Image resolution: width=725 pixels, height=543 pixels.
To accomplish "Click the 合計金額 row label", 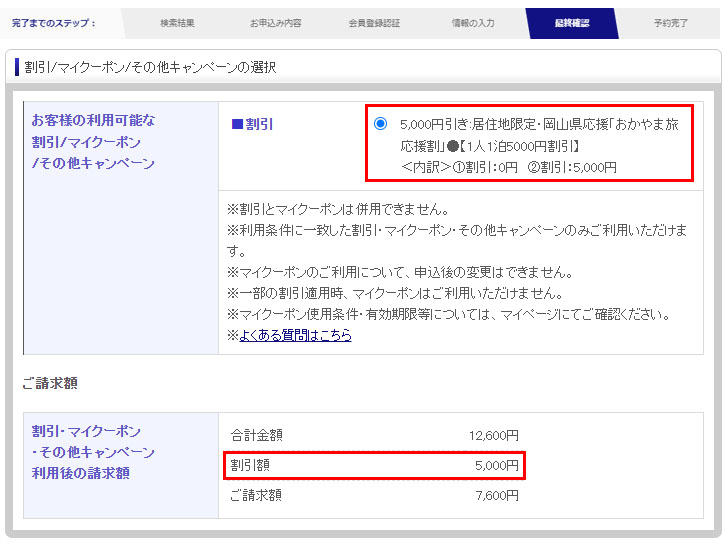I will coord(257,435).
